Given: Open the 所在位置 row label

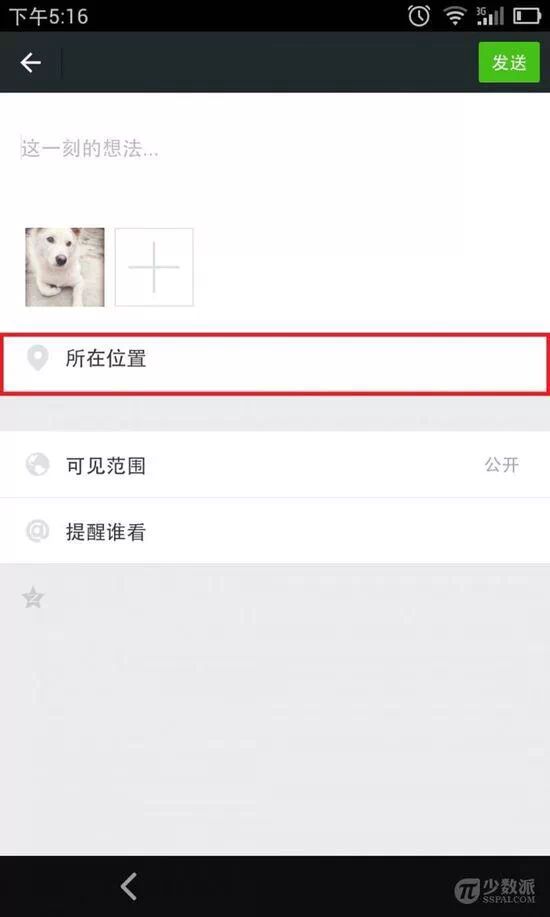Looking at the screenshot, I should coord(106,358).
